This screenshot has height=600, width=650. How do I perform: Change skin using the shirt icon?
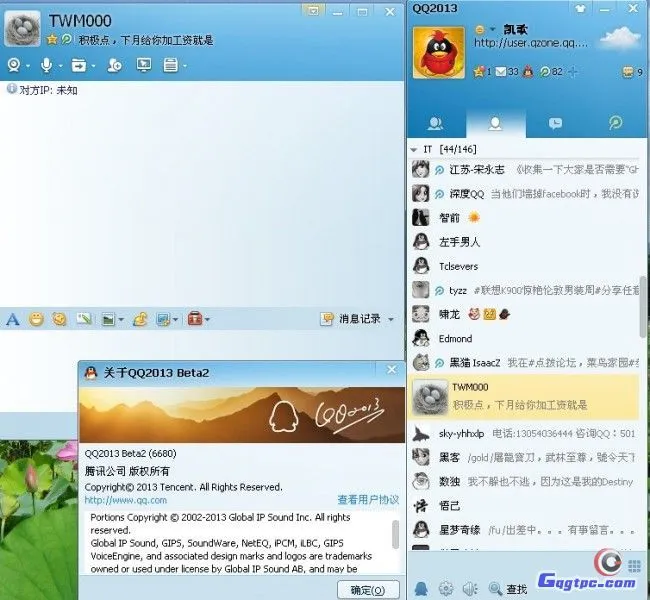pyautogui.click(x=580, y=8)
